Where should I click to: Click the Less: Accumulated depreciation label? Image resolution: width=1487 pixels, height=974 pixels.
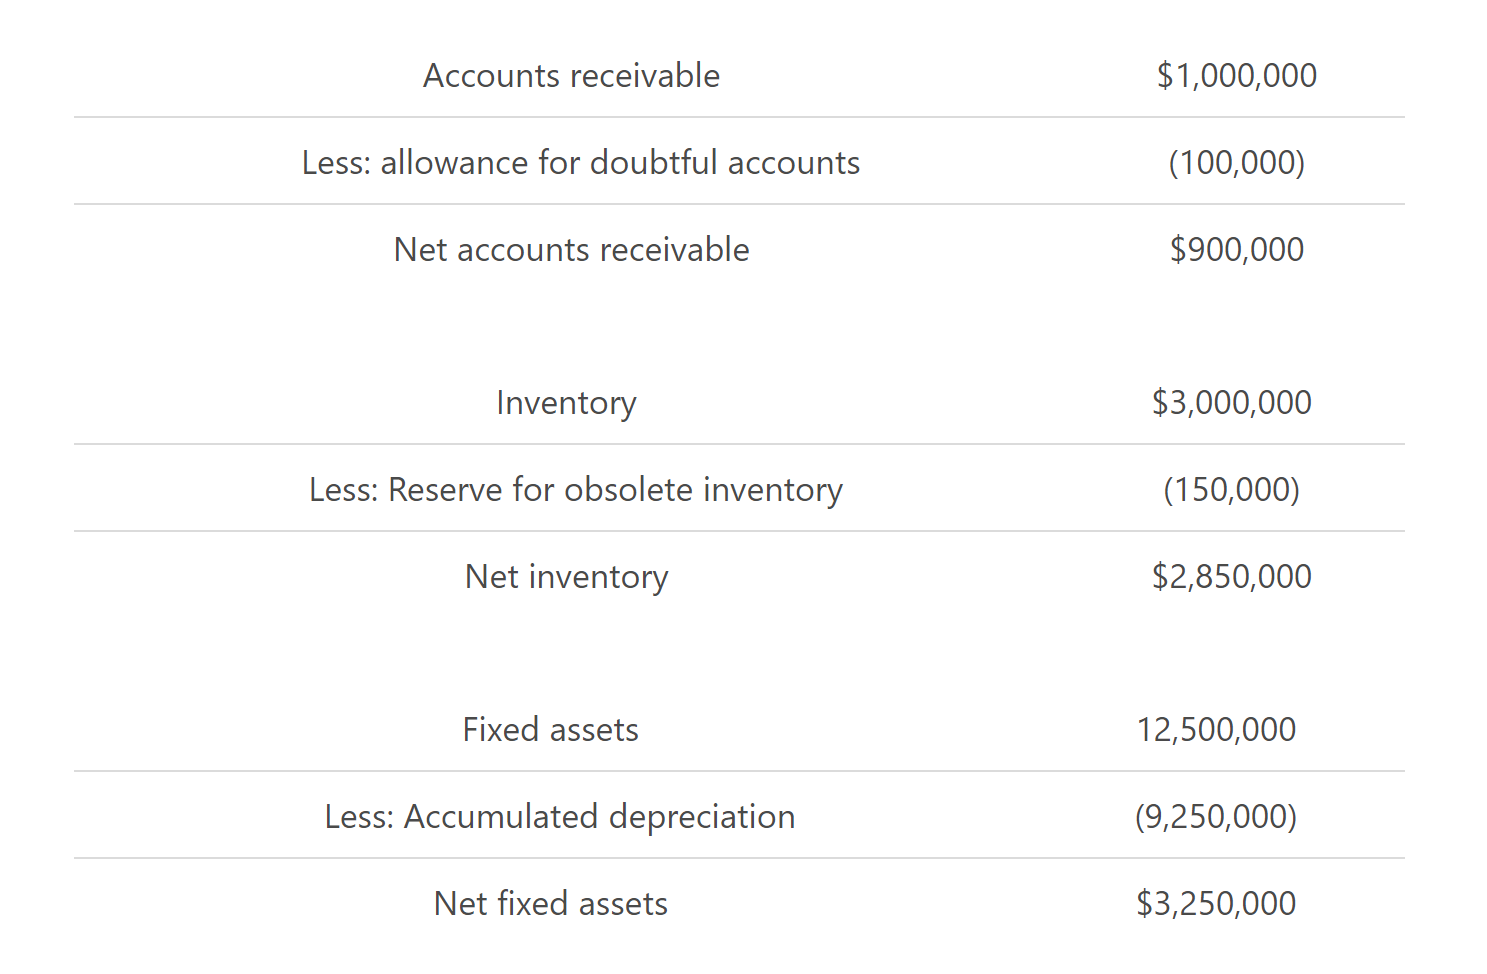point(559,817)
